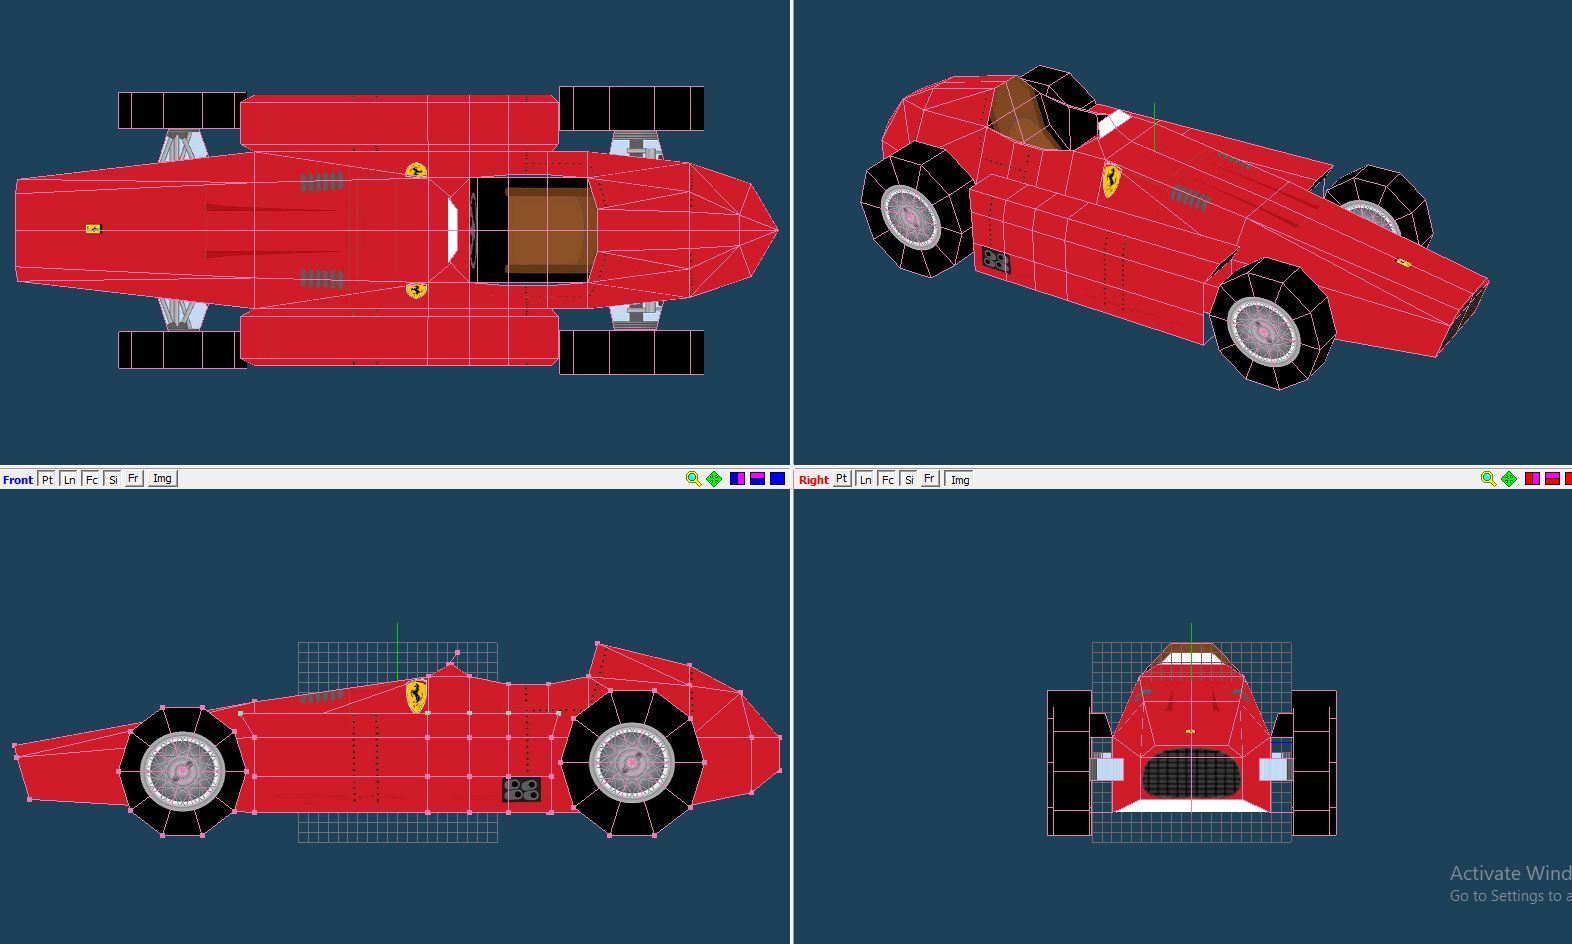This screenshot has height=944, width=1572.
Task: Select the horizontal split layout icon in the Front bar
Action: tap(757, 479)
